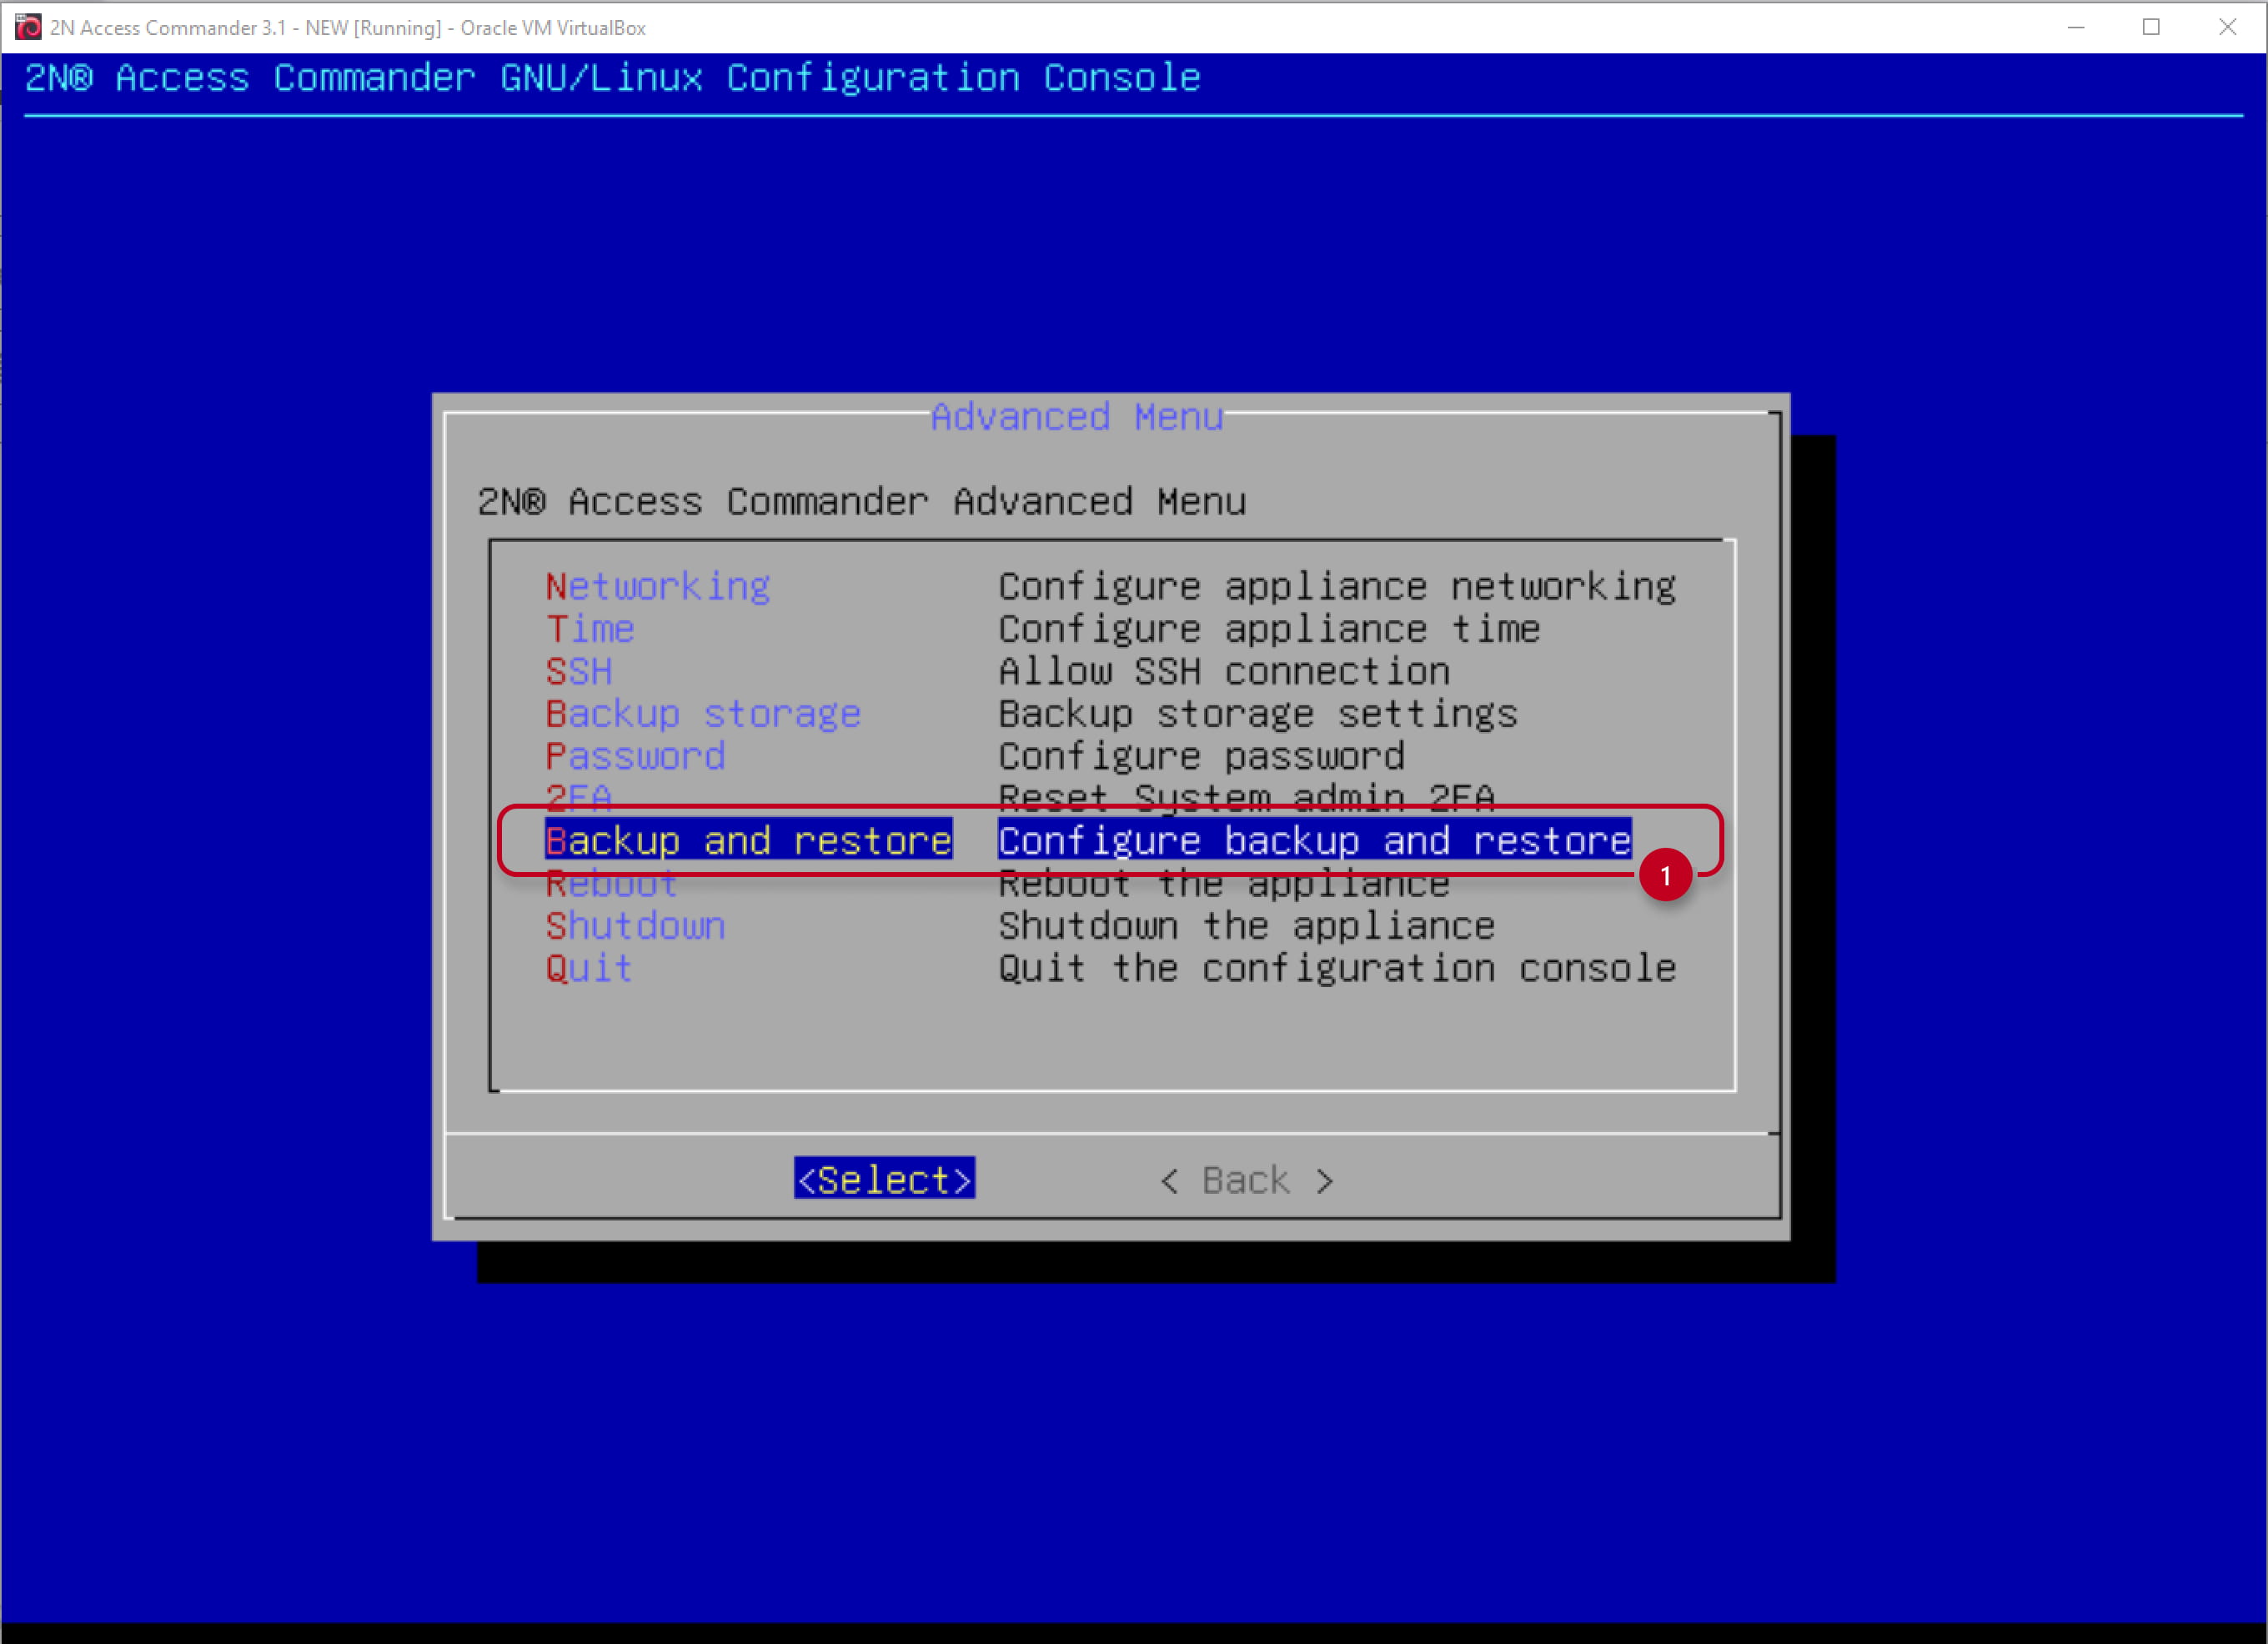Viewport: 2268px width, 1644px height.
Task: Click the < Back > button
Action: (x=1246, y=1181)
